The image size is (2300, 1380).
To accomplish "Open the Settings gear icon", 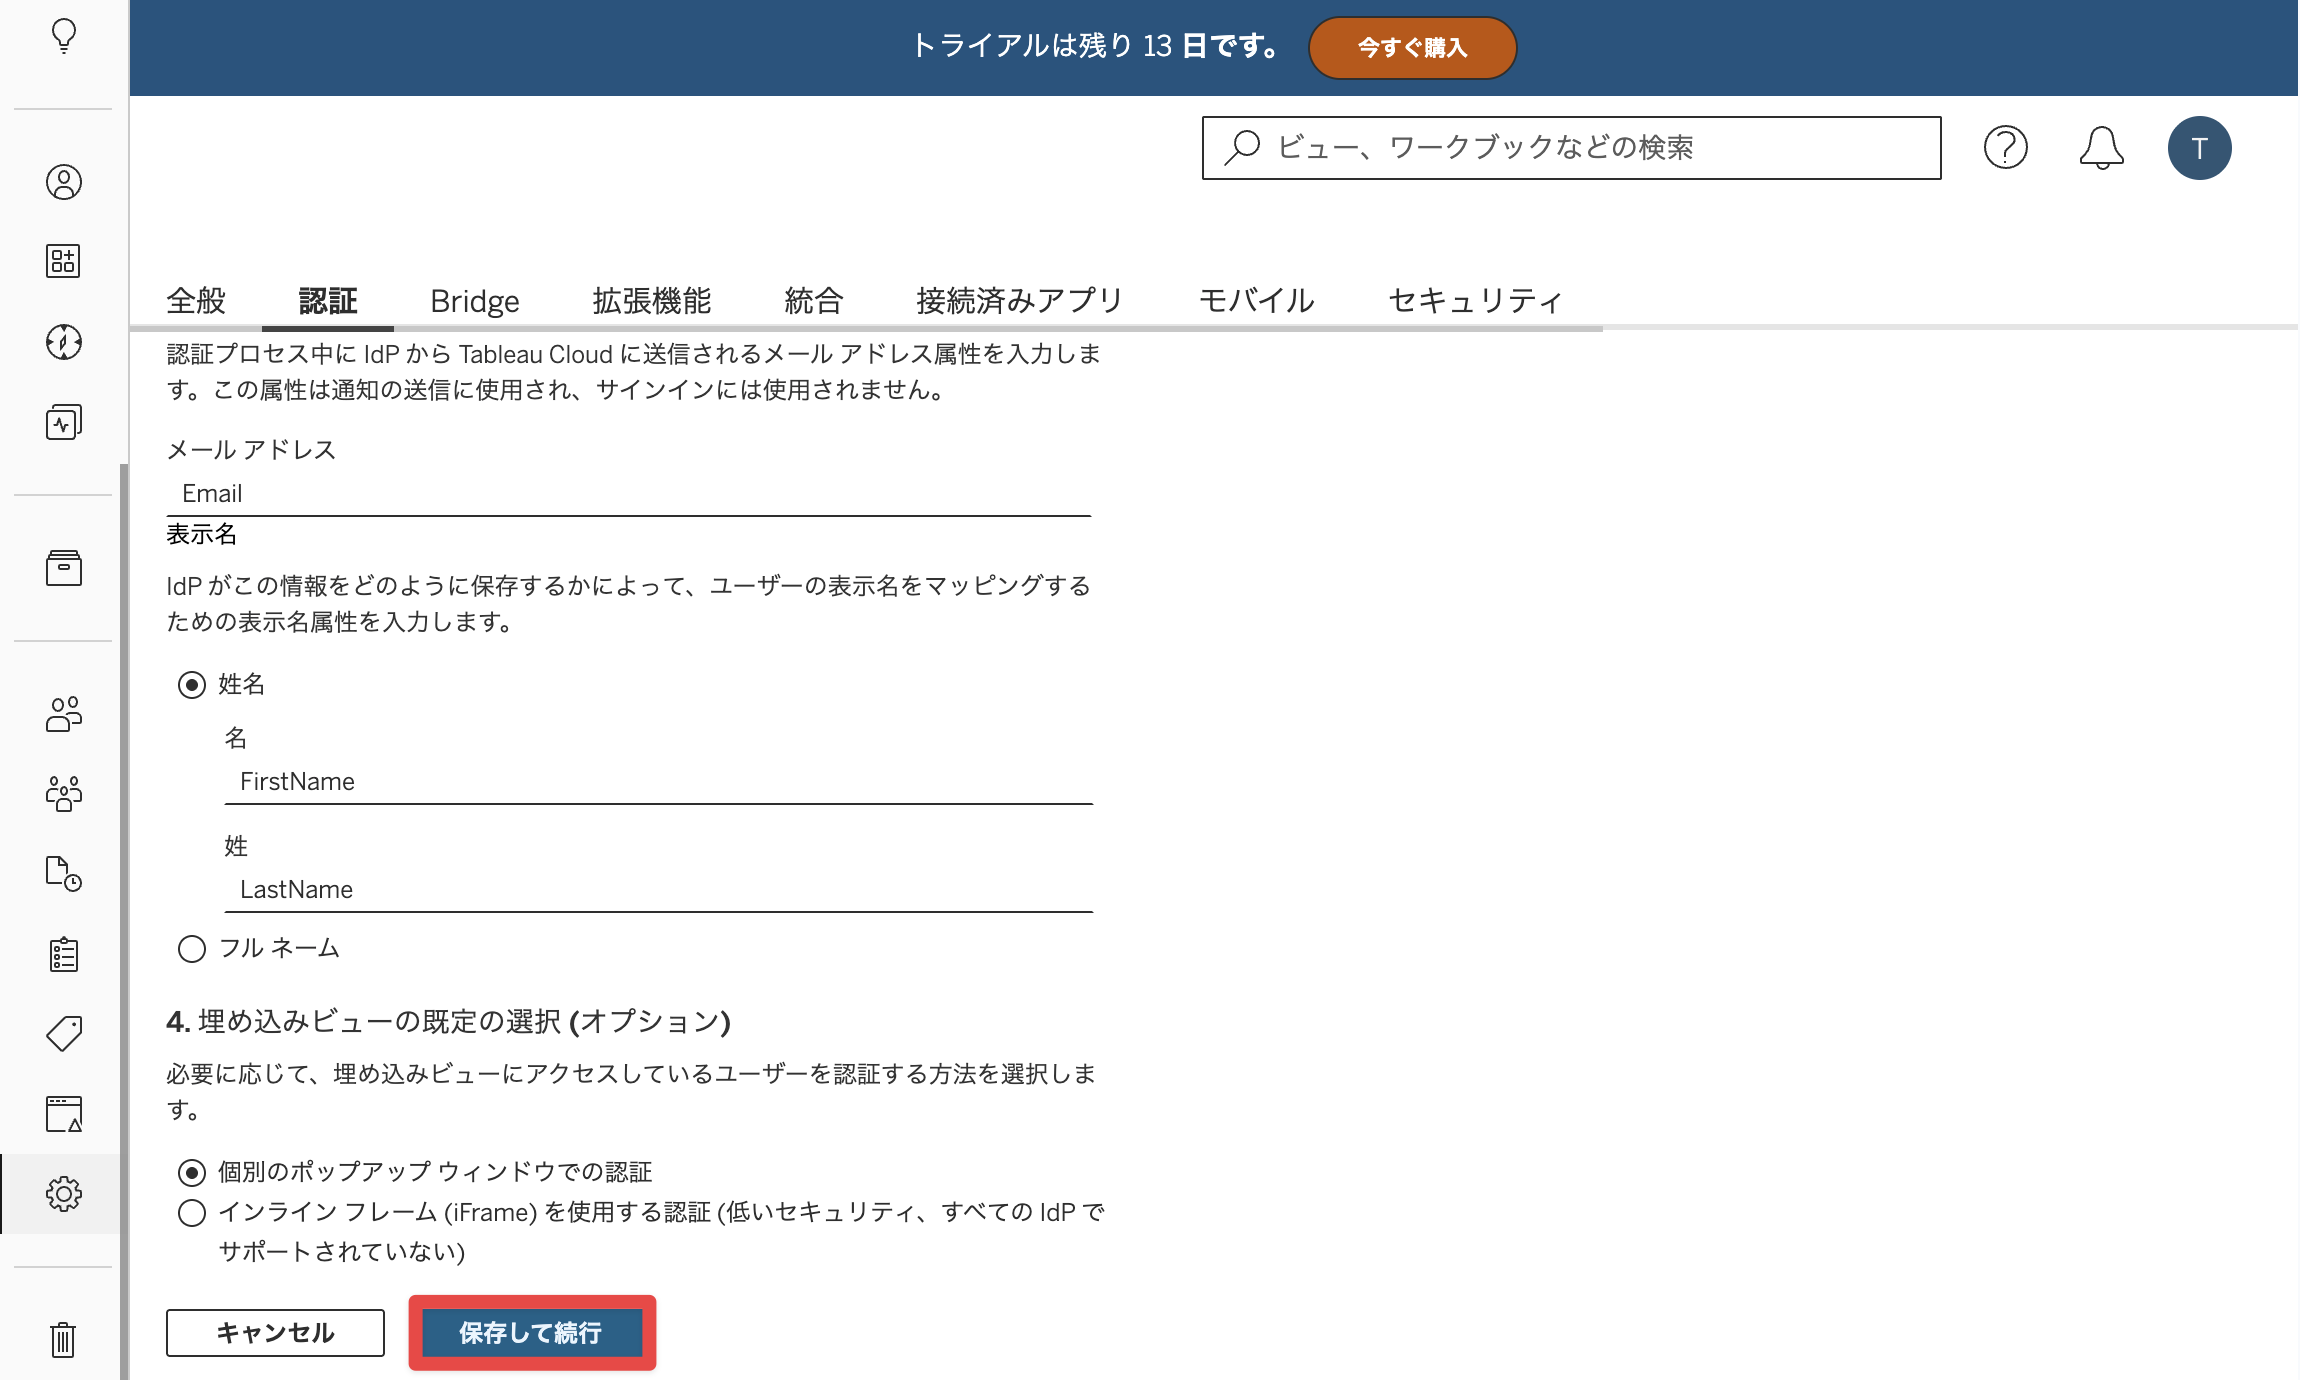I will tap(64, 1194).
